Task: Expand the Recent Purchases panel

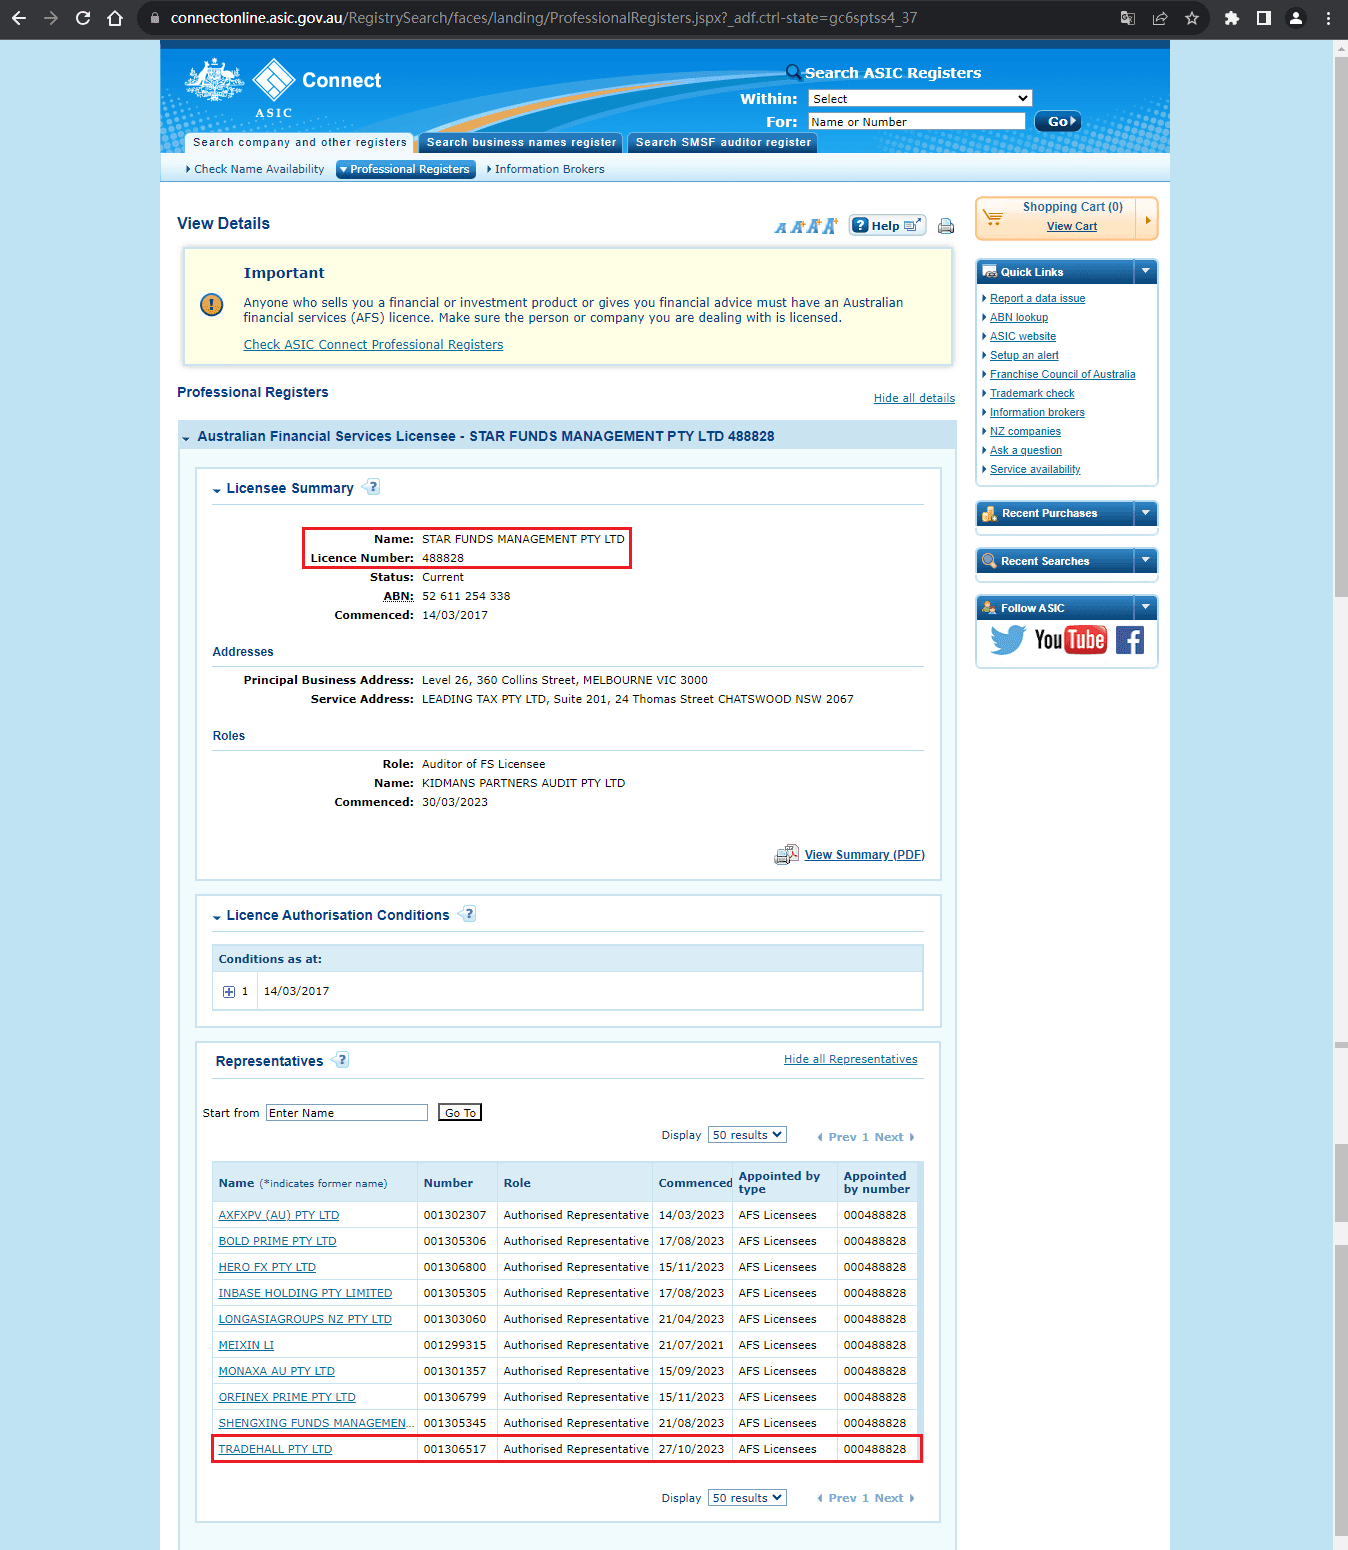Action: 1146,513
